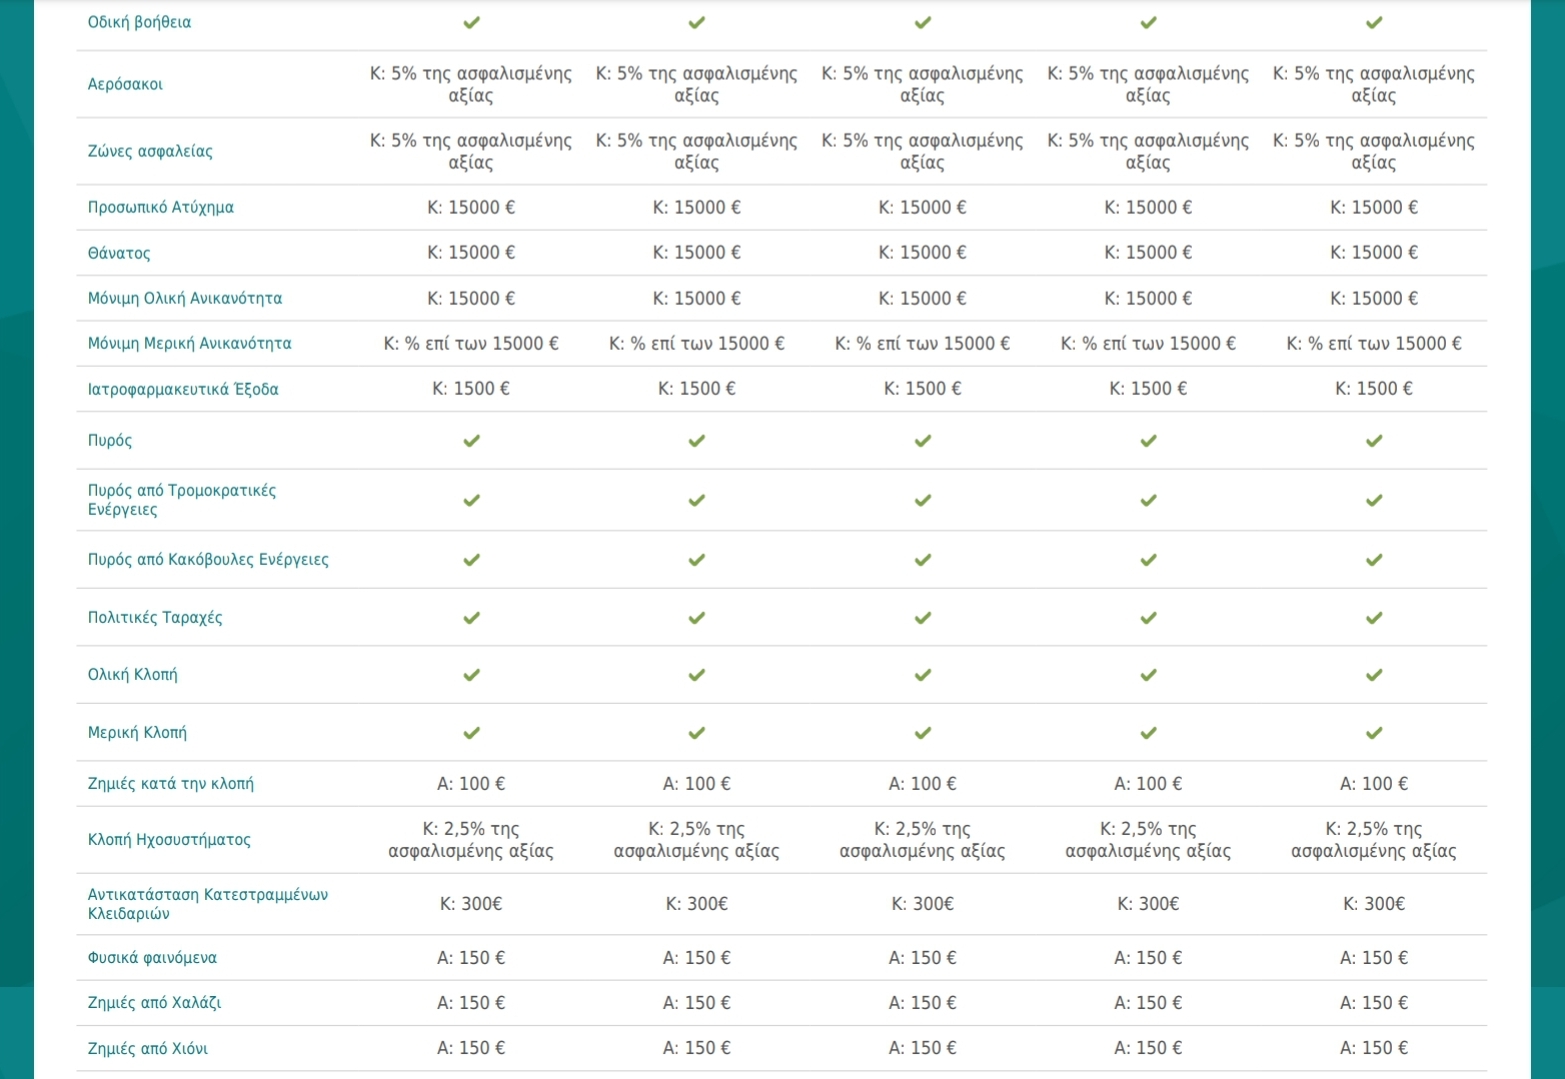Click the Φυσικά φαινόμενα label
This screenshot has height=1079, width=1565.
[x=152, y=958]
